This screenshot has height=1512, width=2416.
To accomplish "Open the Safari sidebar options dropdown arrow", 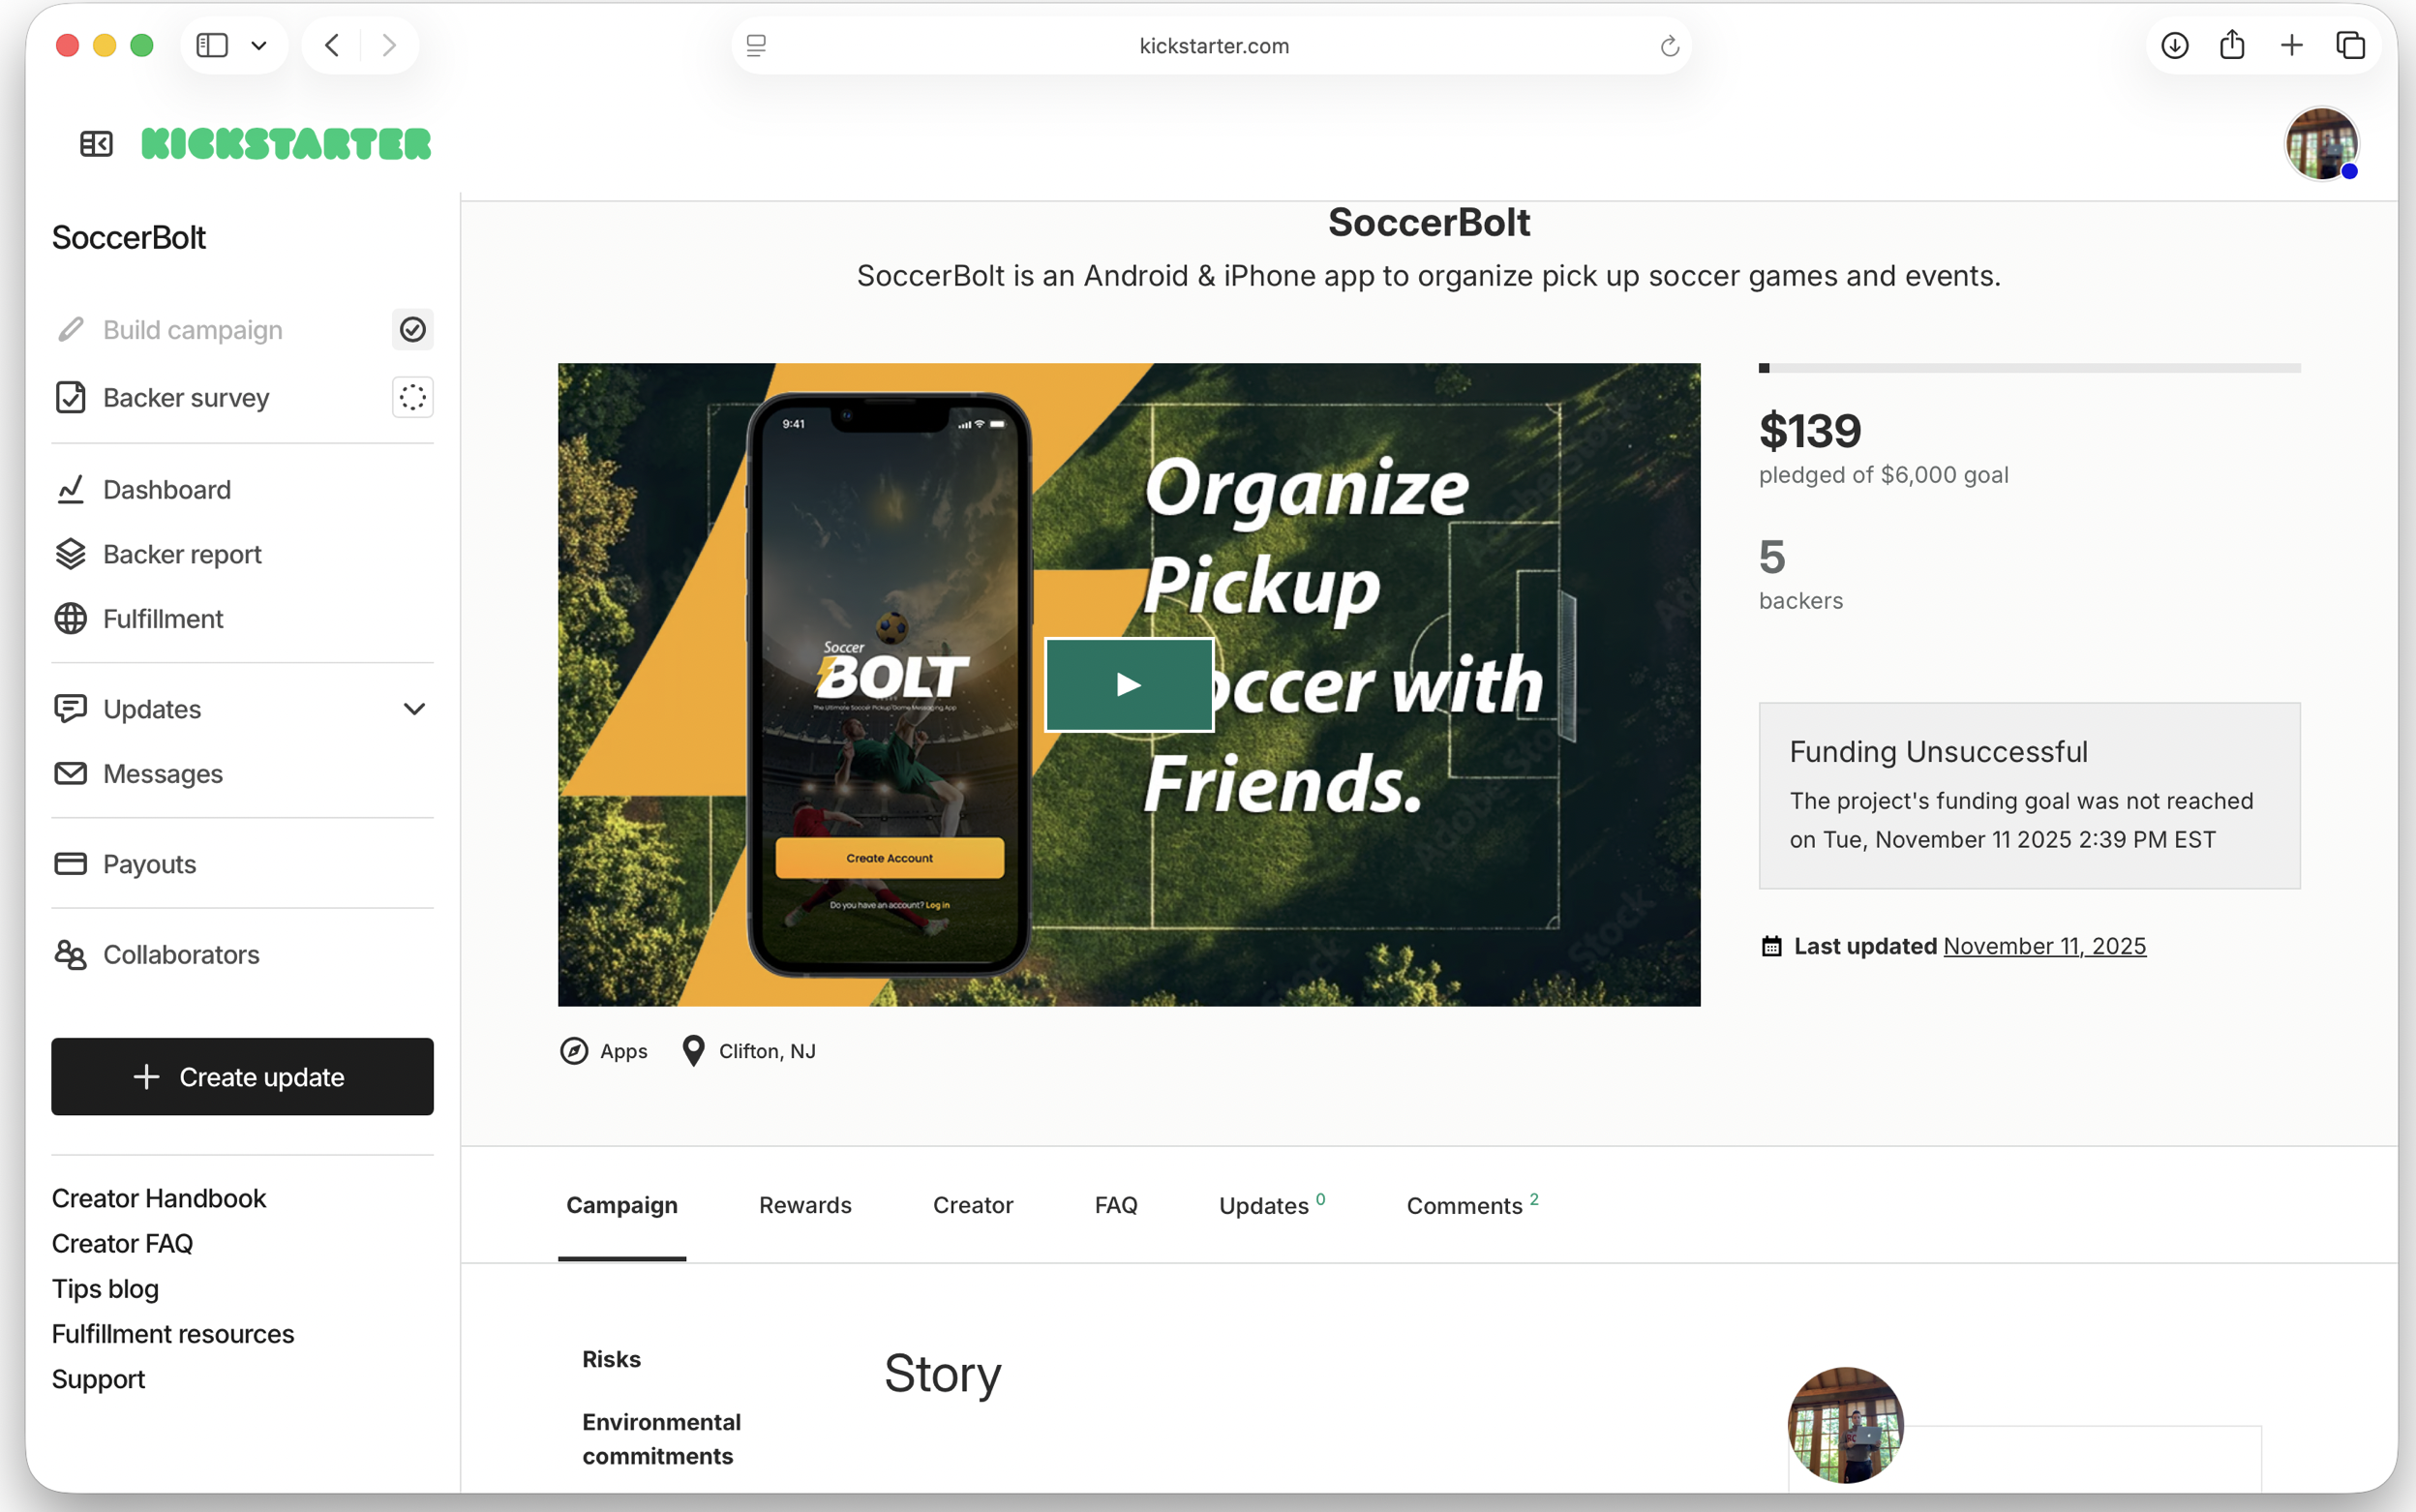I will [x=259, y=46].
